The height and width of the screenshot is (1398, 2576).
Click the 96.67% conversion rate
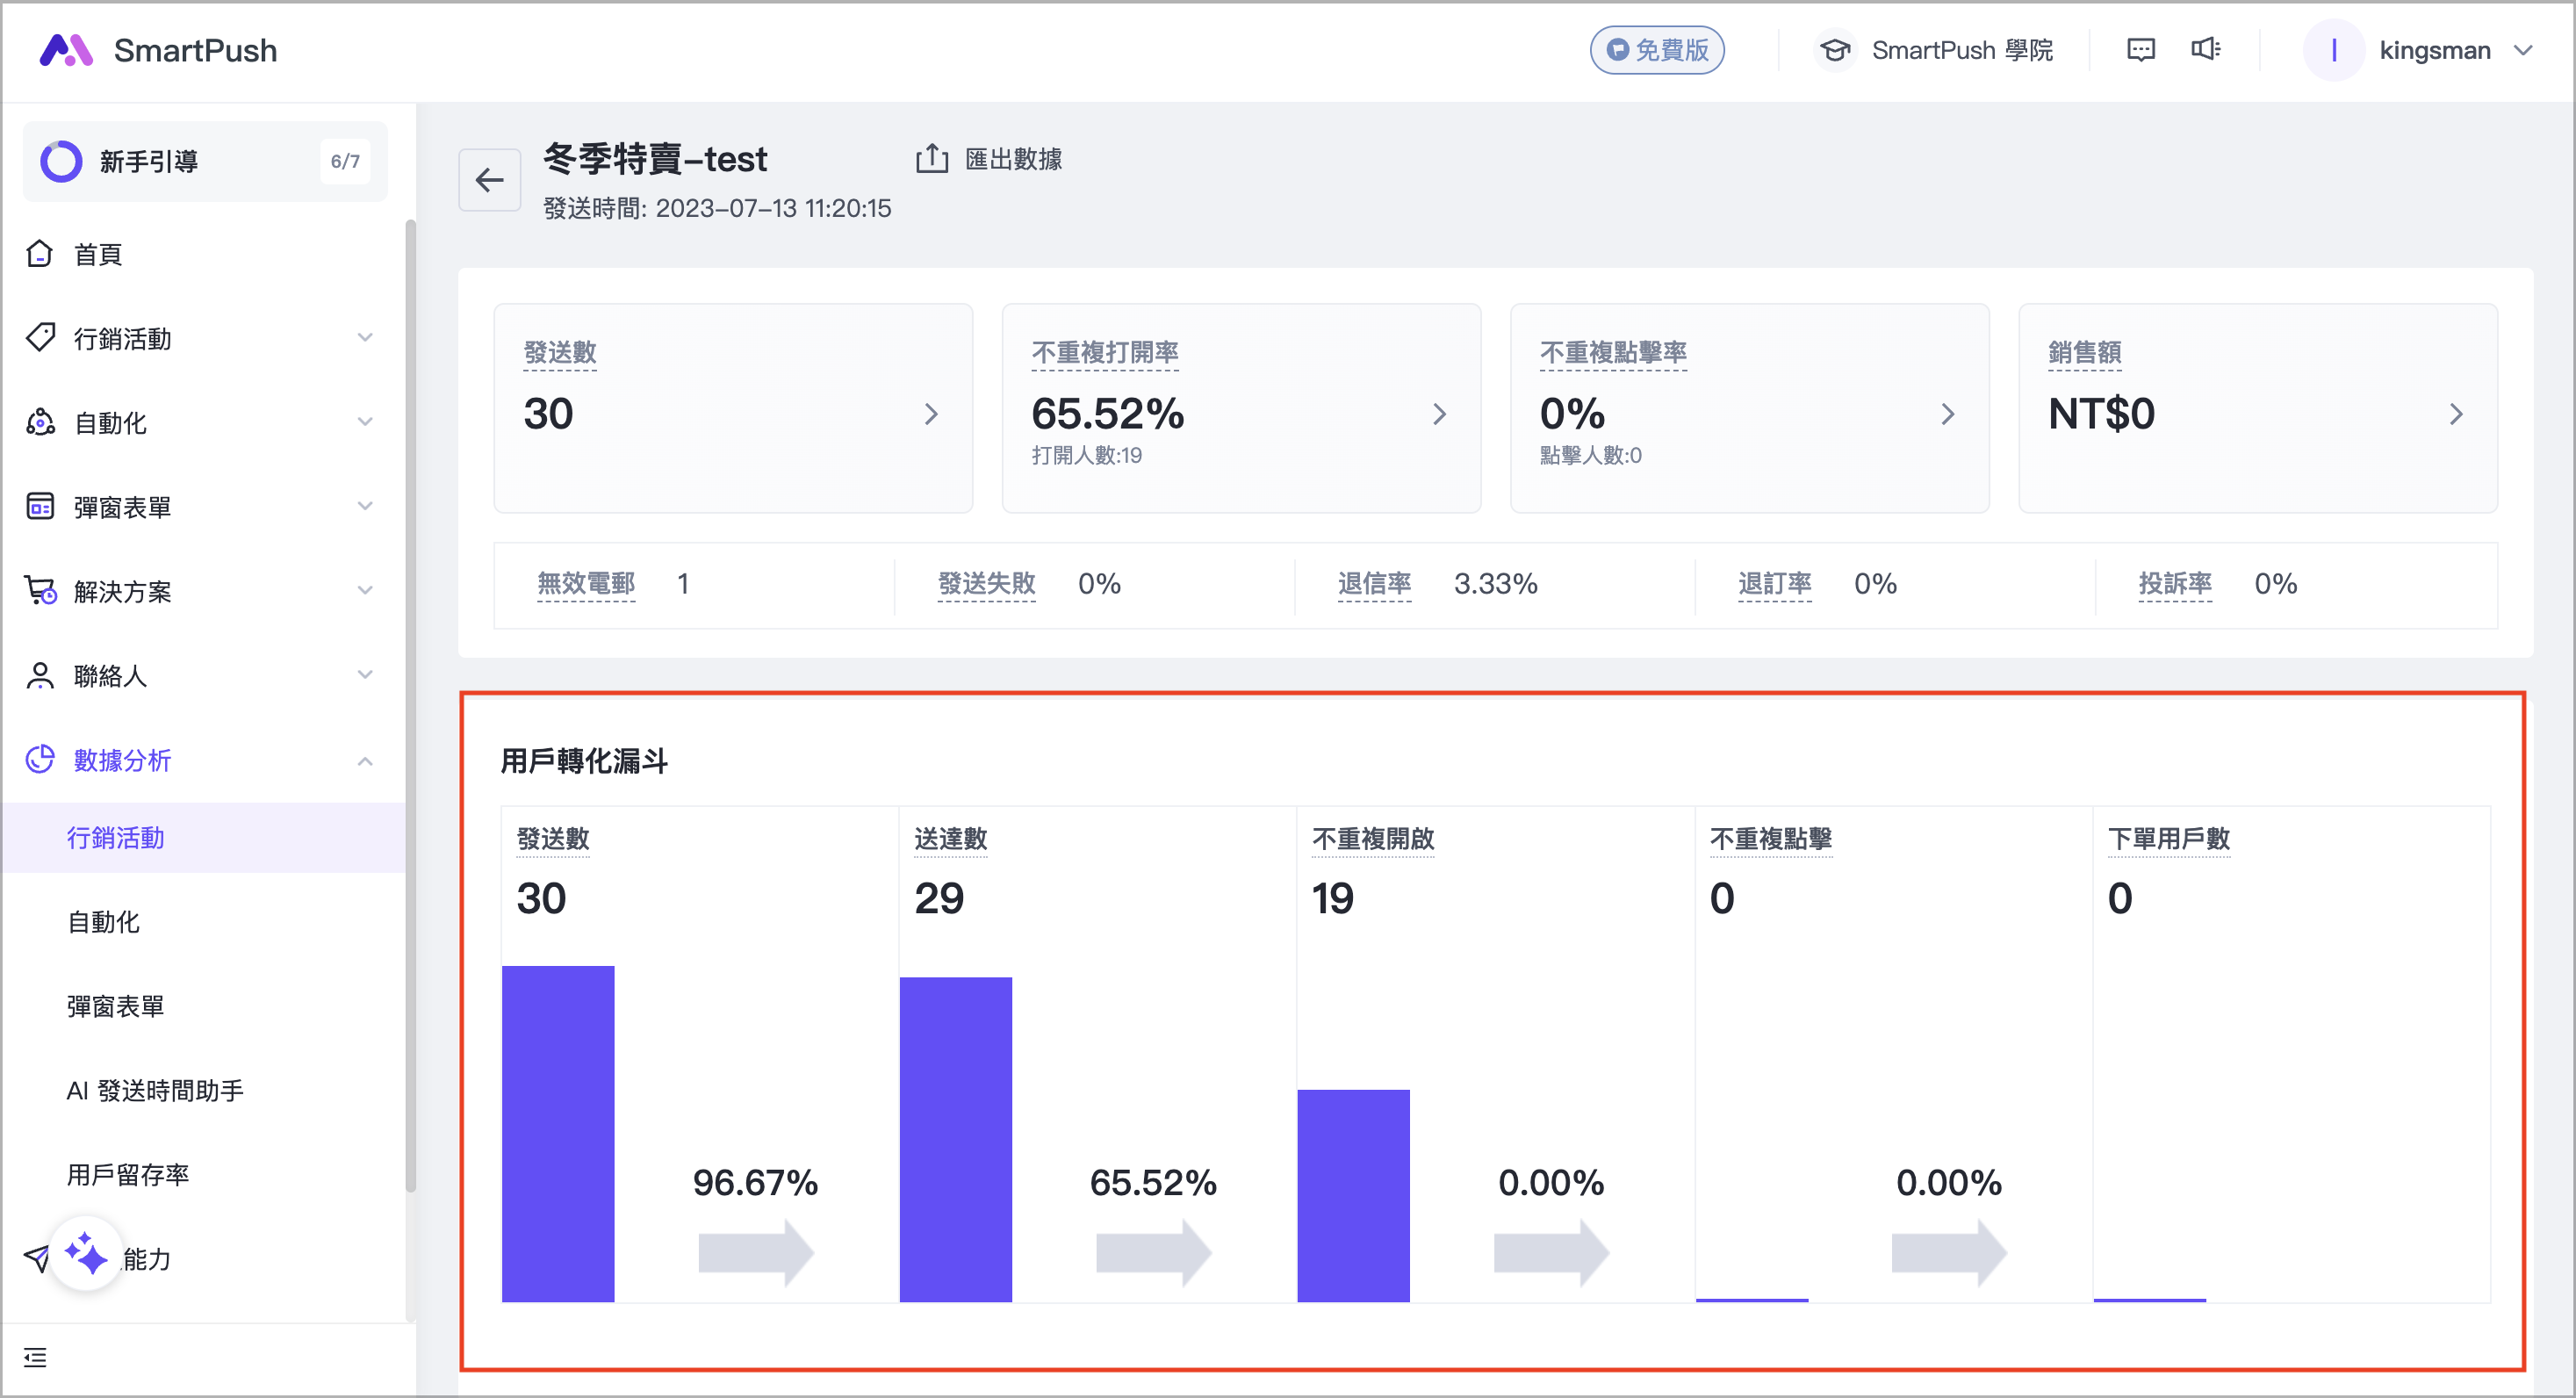coord(756,1182)
